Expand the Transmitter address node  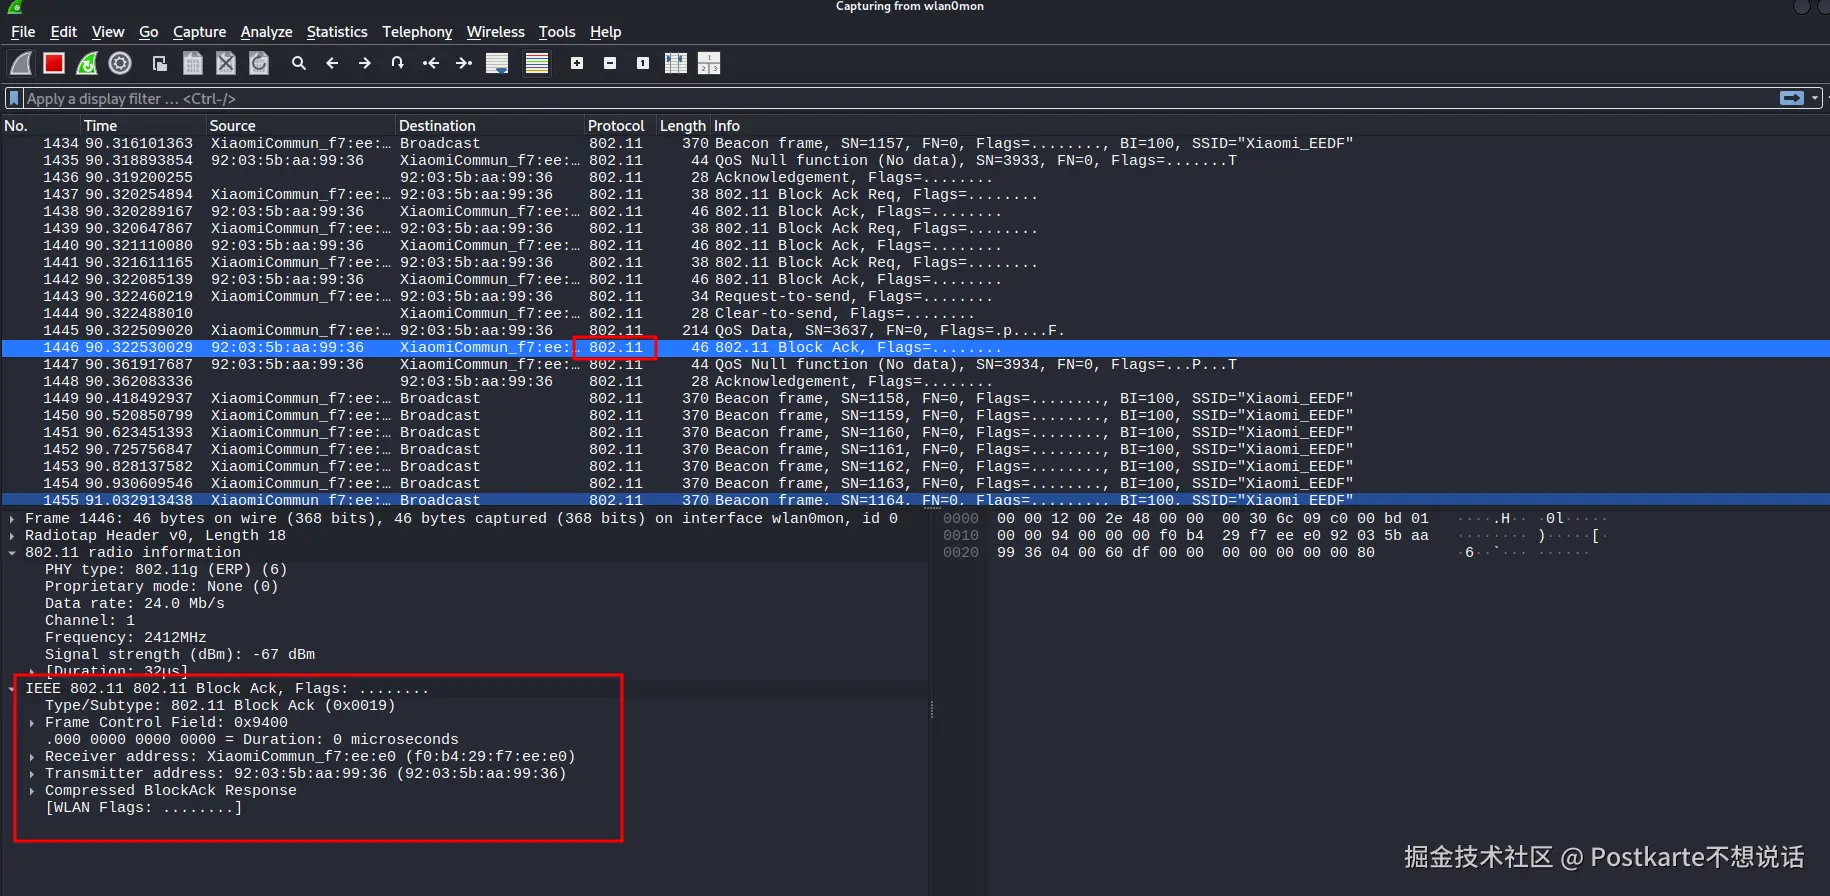click(32, 774)
